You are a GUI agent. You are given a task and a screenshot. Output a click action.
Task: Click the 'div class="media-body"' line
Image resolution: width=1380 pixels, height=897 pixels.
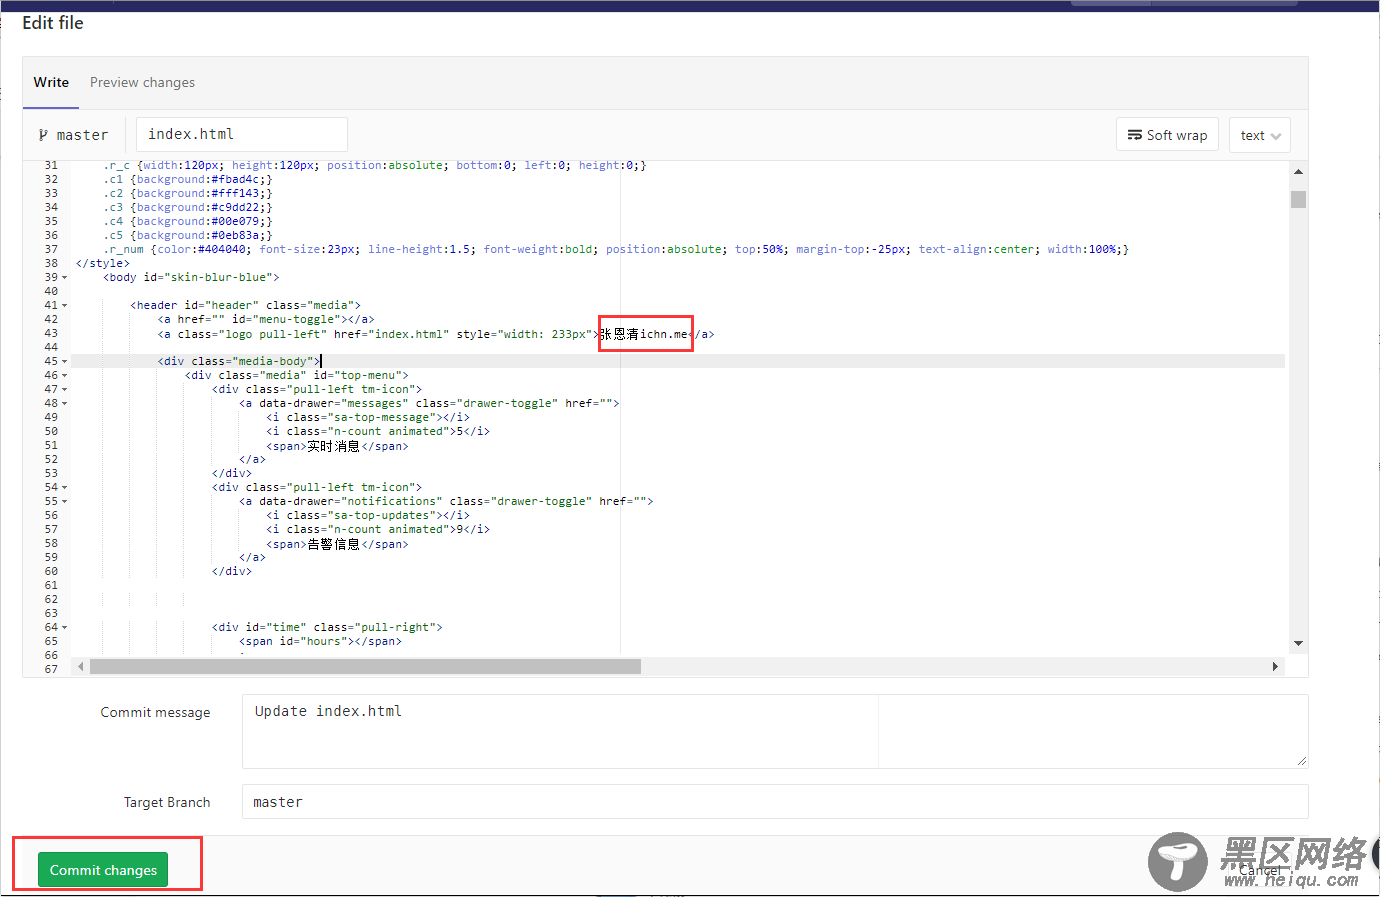tap(239, 362)
